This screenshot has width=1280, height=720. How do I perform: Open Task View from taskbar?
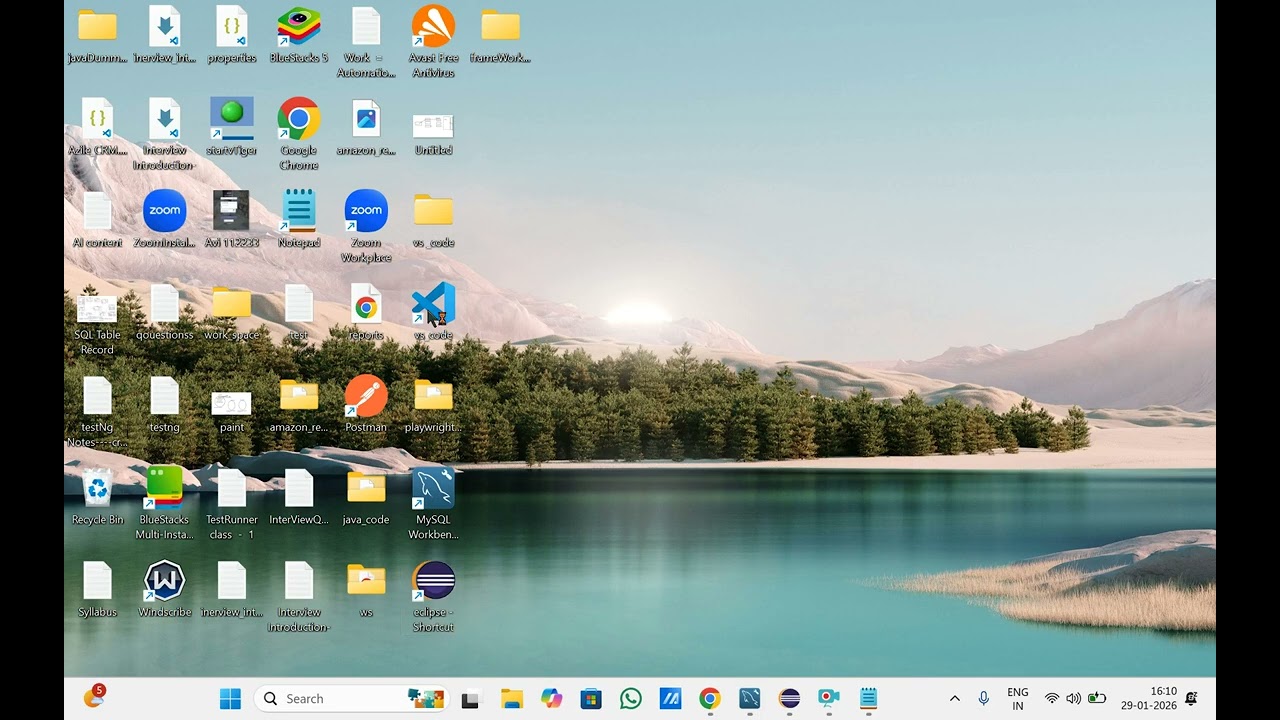click(x=471, y=699)
